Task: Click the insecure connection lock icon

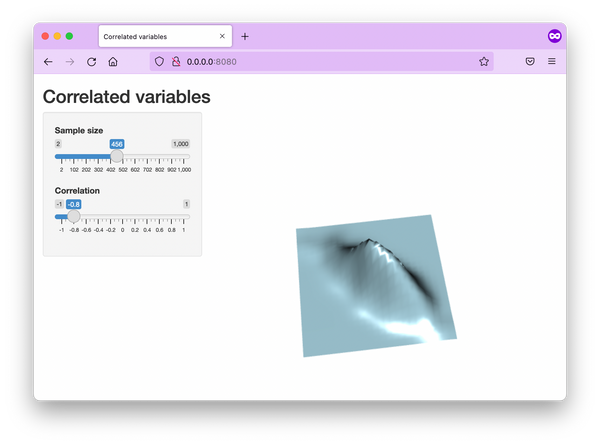Action: pyautogui.click(x=176, y=62)
